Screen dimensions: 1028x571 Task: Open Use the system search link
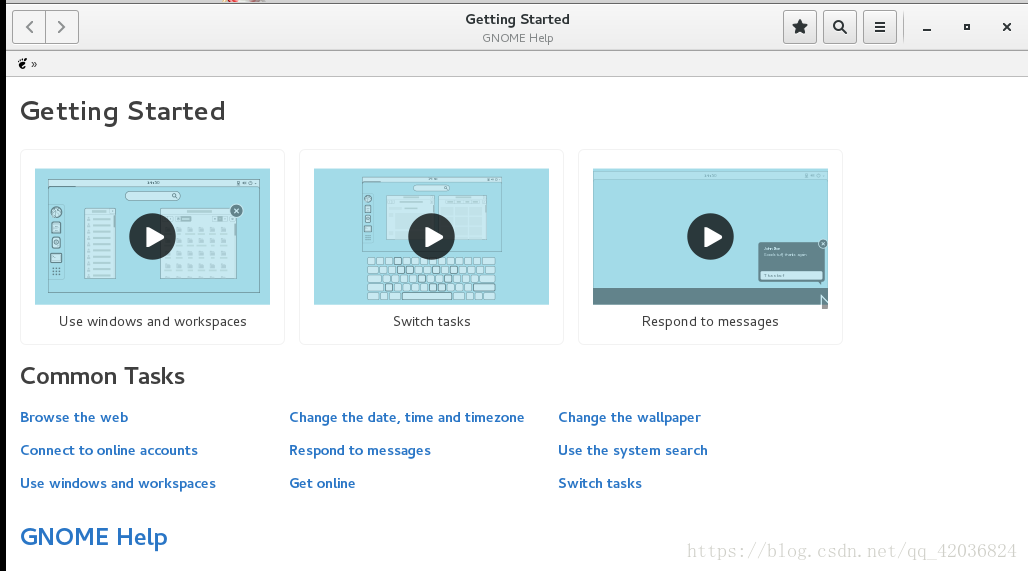tap(633, 450)
